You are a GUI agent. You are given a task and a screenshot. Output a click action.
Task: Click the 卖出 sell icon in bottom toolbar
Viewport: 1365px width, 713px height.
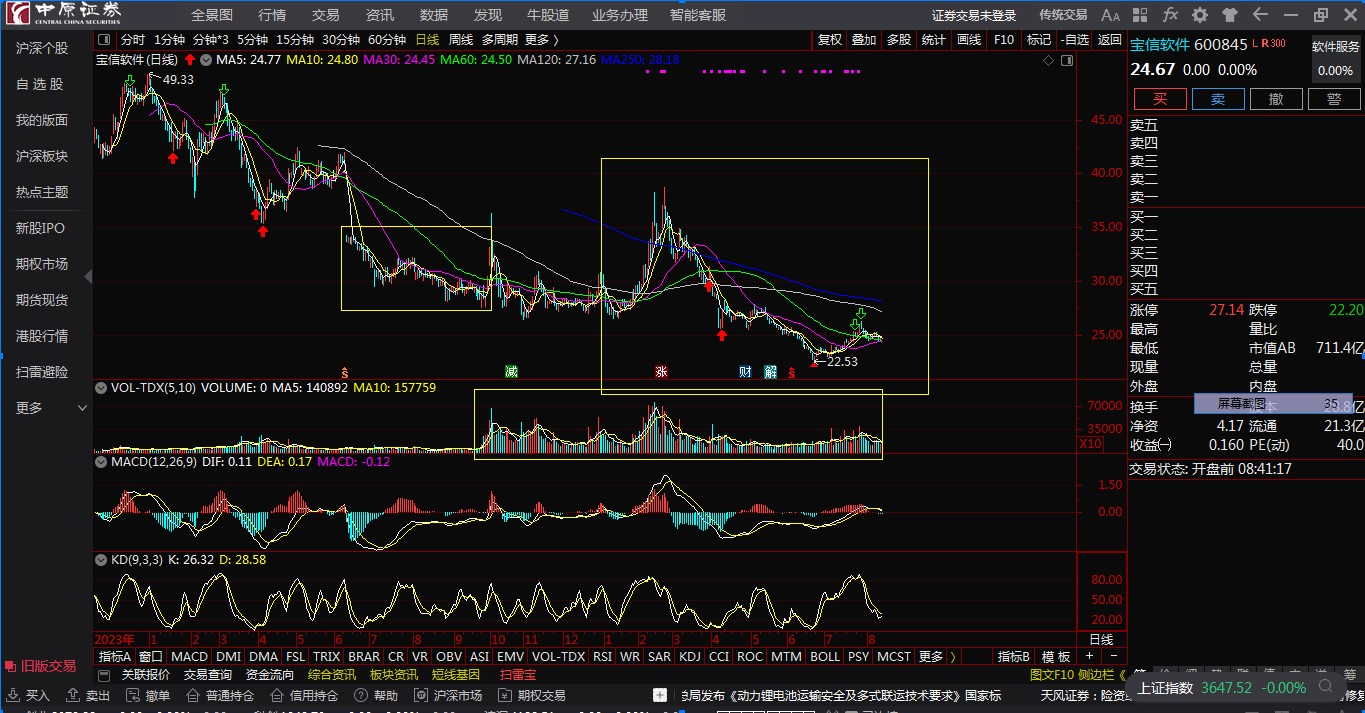click(x=74, y=695)
